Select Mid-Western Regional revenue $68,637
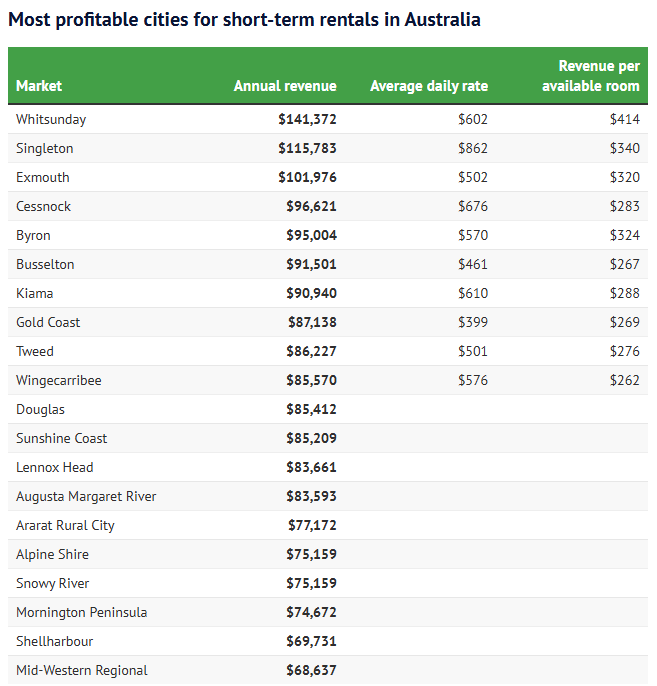The image size is (657, 686). pyautogui.click(x=311, y=670)
